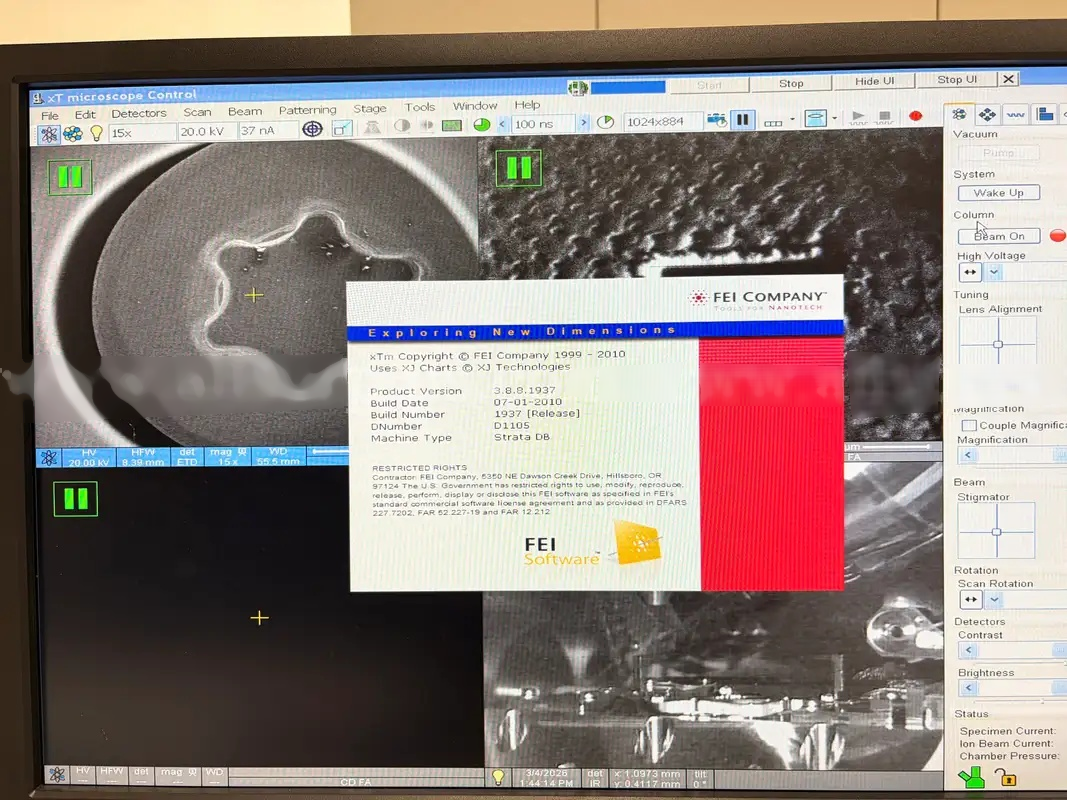Open the Beam menu
1067x800 pixels.
245,111
